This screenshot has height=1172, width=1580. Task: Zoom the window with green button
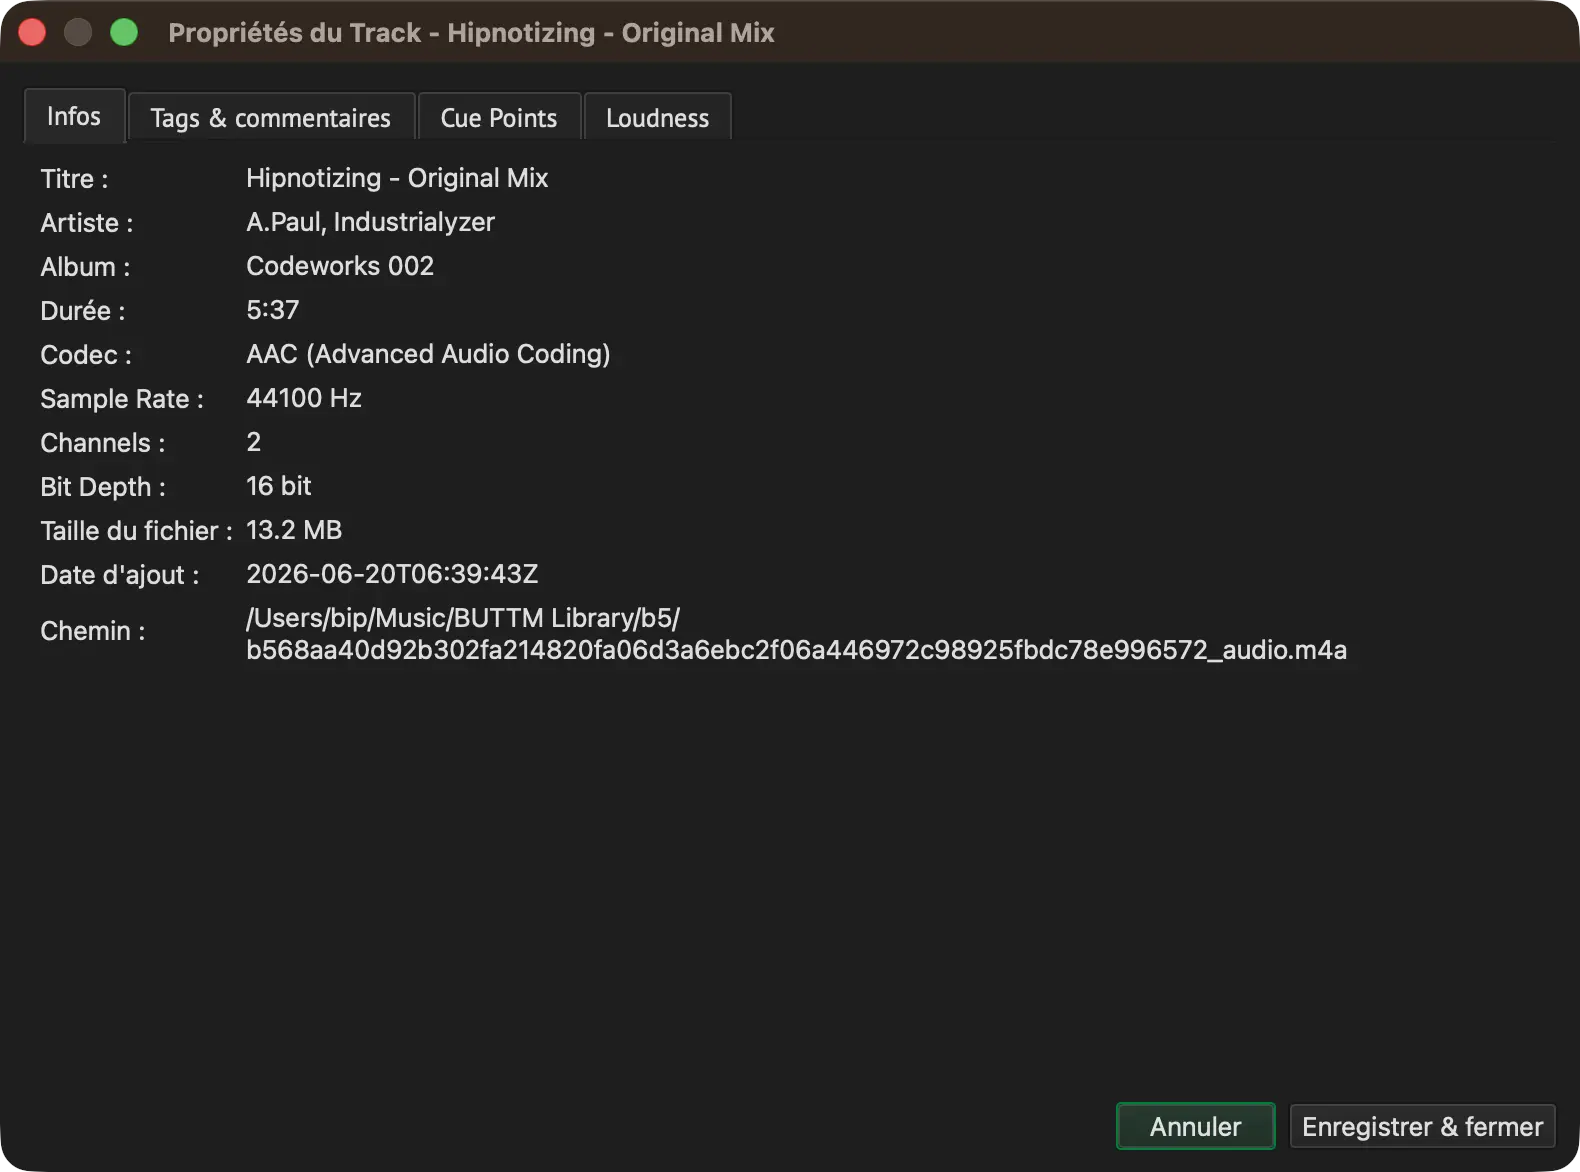click(124, 32)
